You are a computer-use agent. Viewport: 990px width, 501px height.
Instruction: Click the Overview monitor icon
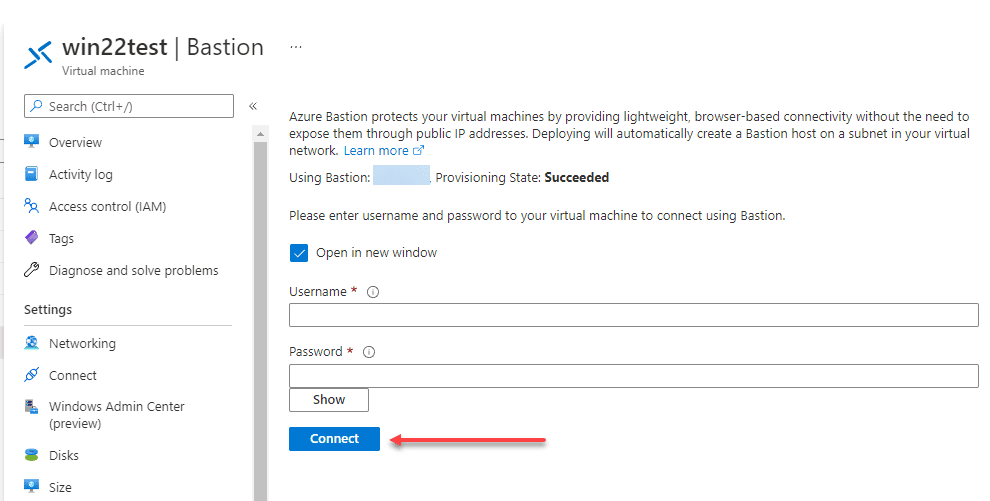tap(31, 142)
